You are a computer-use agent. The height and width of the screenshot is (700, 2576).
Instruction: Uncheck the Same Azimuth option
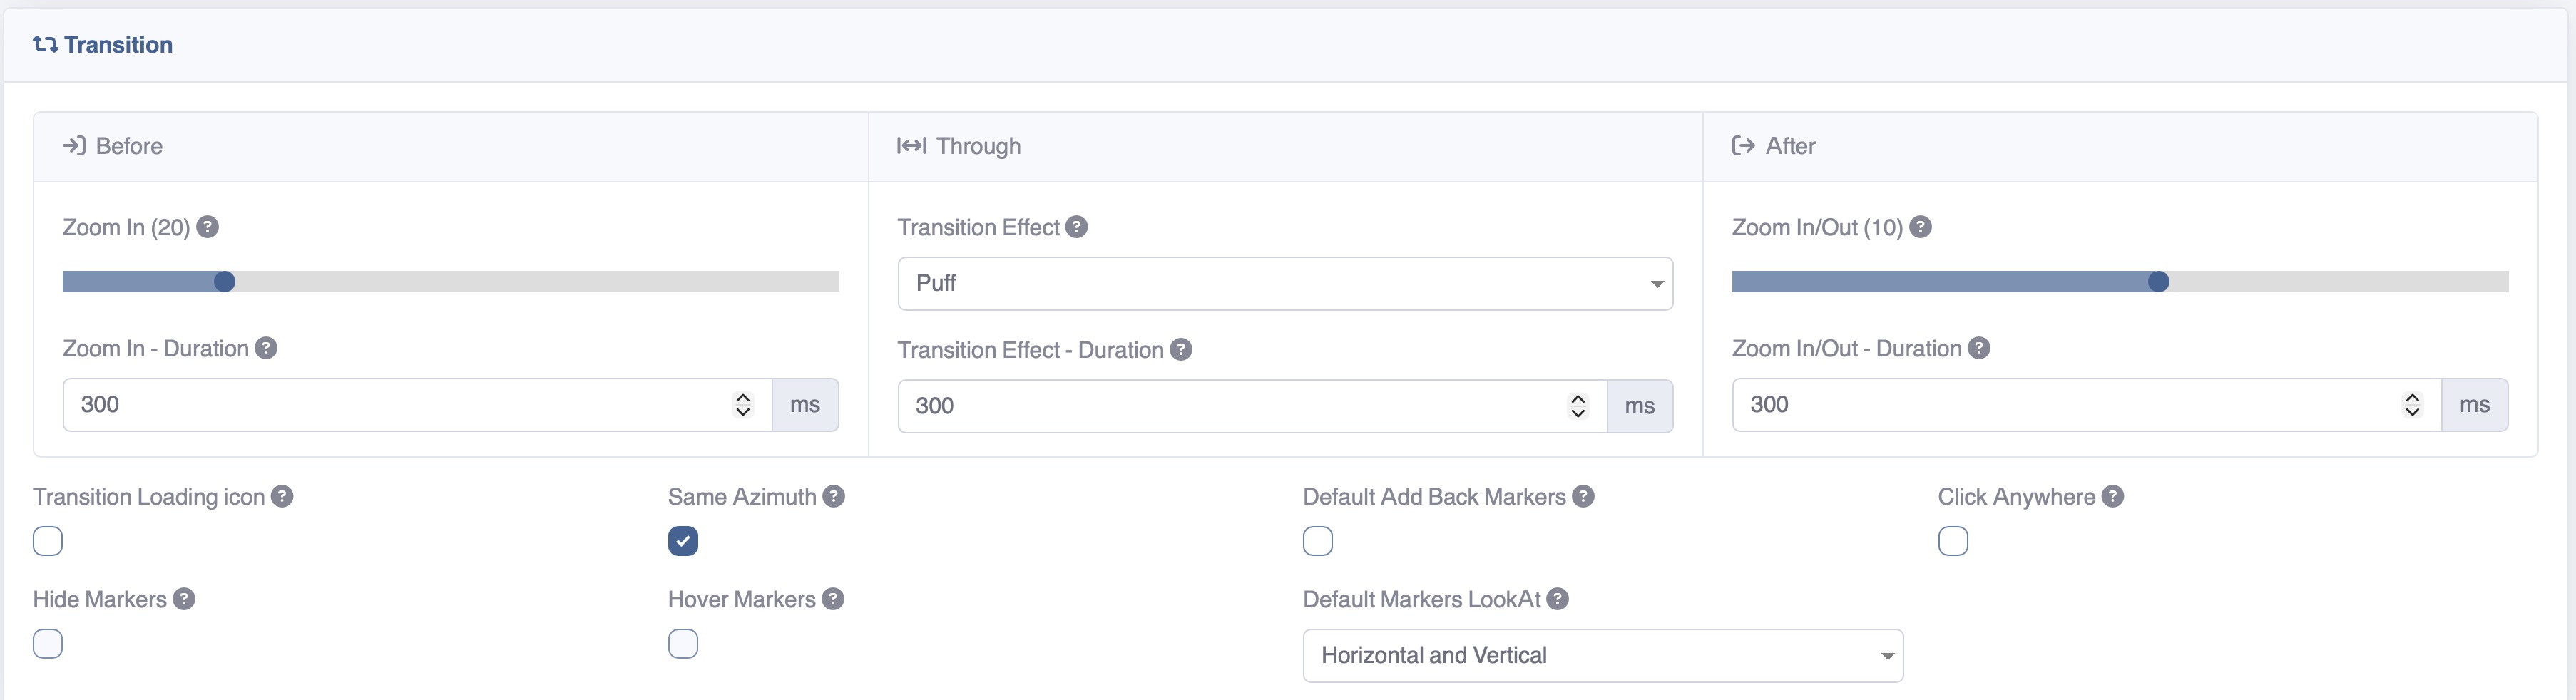pos(683,541)
